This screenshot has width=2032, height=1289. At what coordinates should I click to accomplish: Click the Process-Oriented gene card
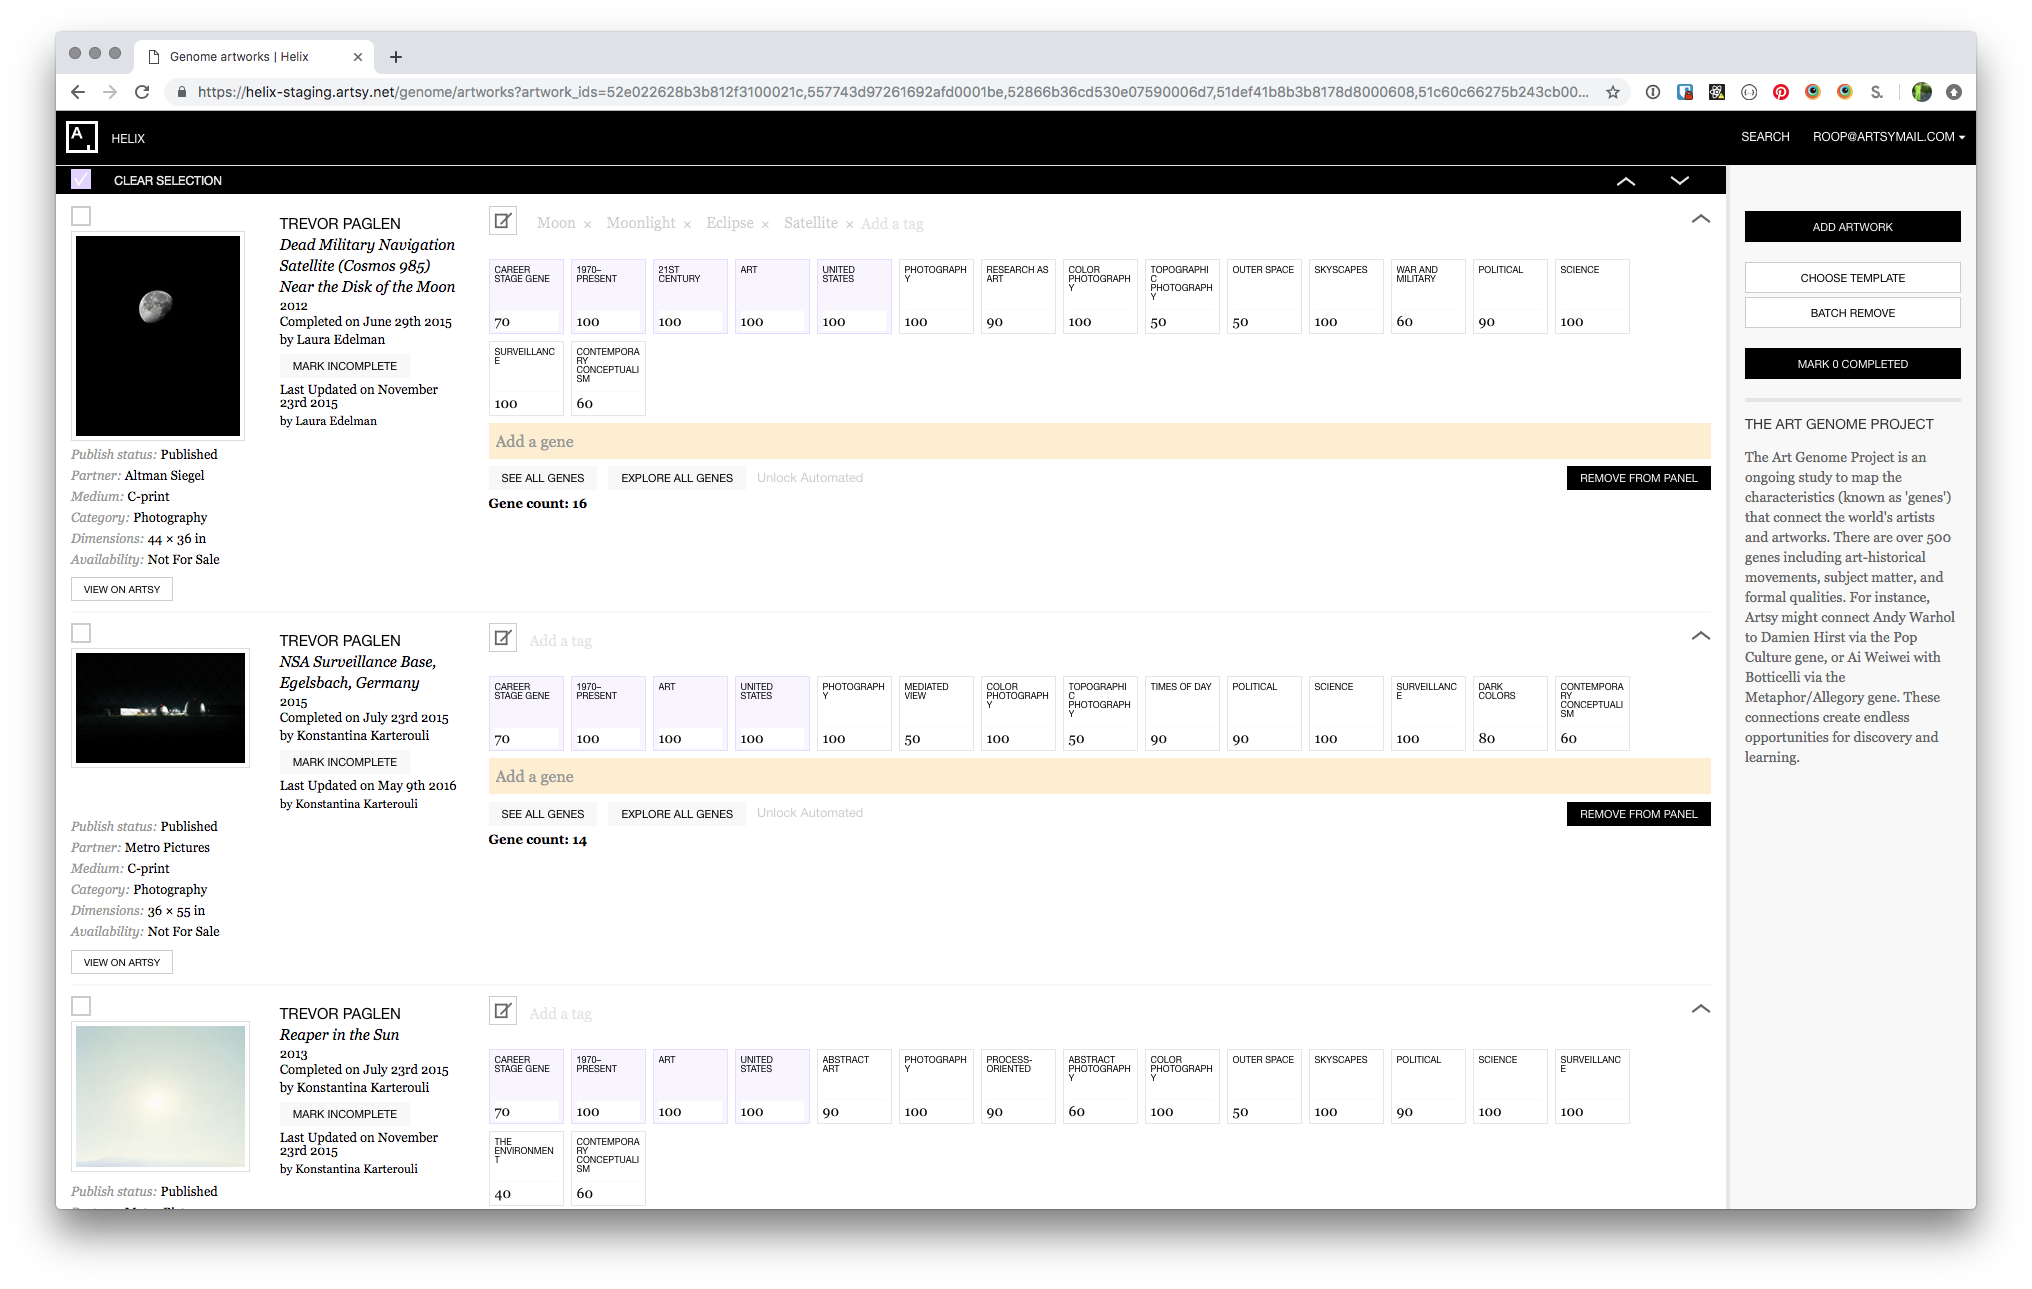[x=1018, y=1086]
